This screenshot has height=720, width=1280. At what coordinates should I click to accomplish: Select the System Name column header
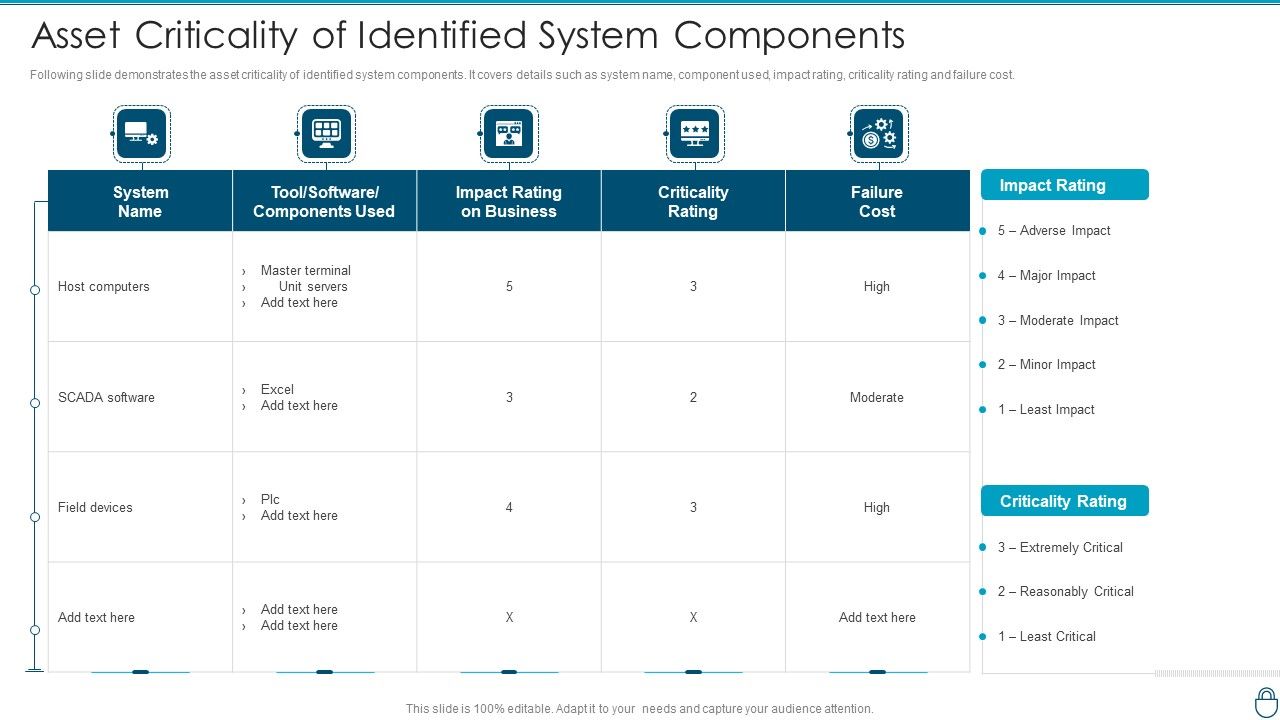pos(140,201)
